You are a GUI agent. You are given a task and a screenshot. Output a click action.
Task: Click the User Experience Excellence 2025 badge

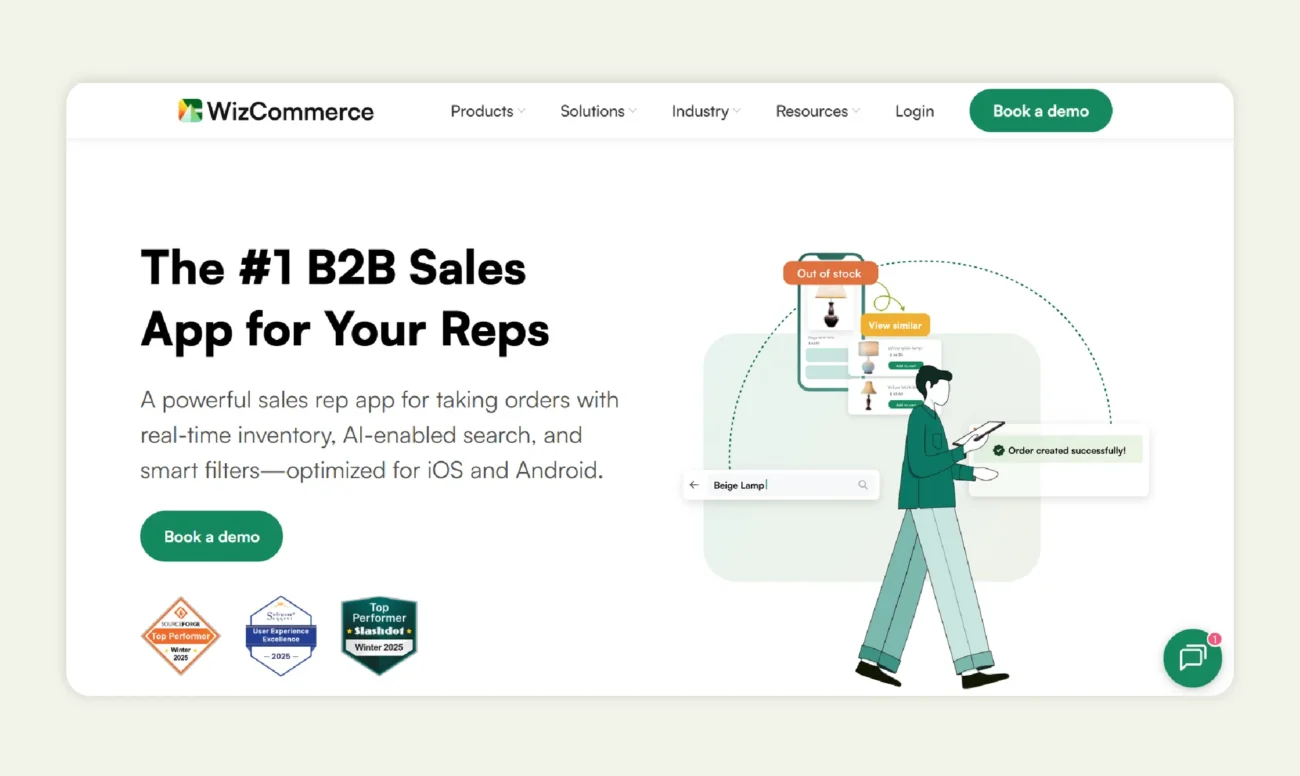280,635
